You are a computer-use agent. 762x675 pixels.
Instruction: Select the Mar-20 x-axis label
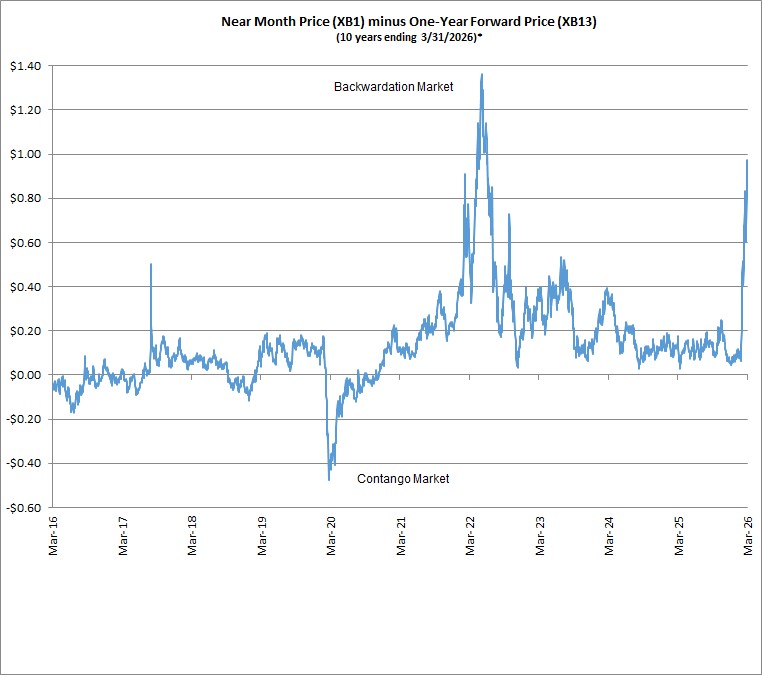(x=331, y=536)
